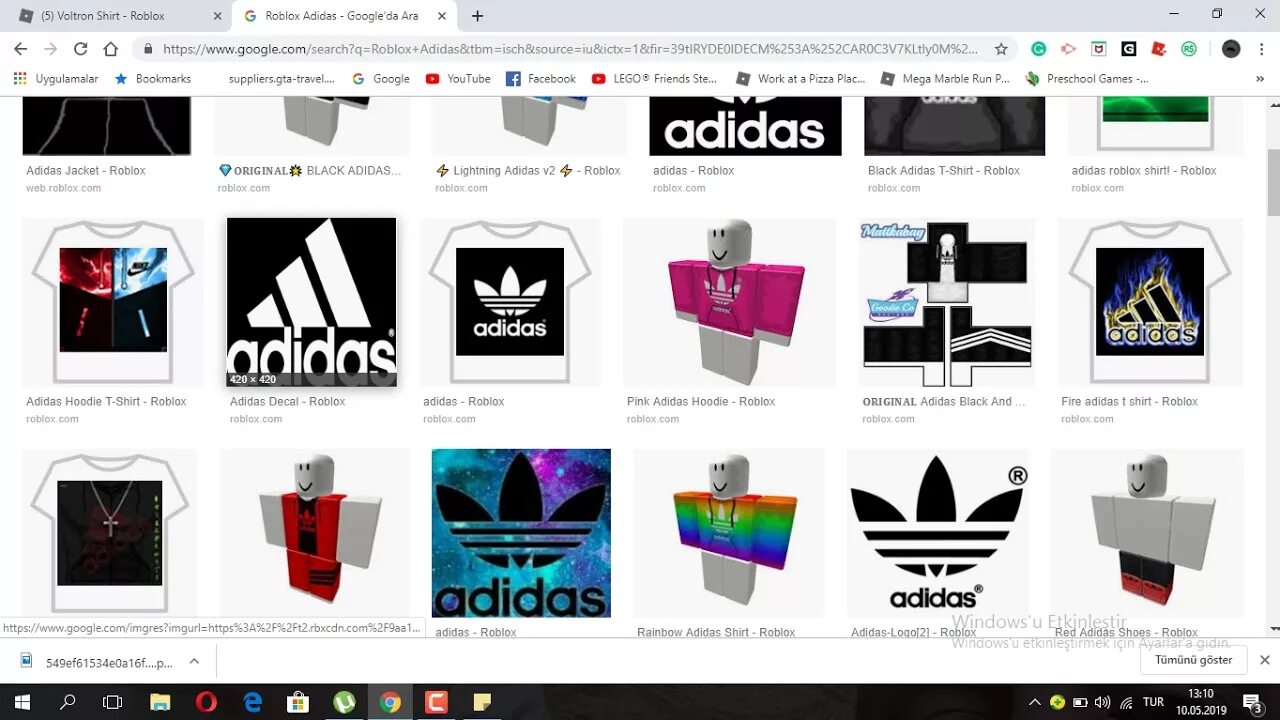Open the suppliers.gta-travel bookmark

point(281,78)
